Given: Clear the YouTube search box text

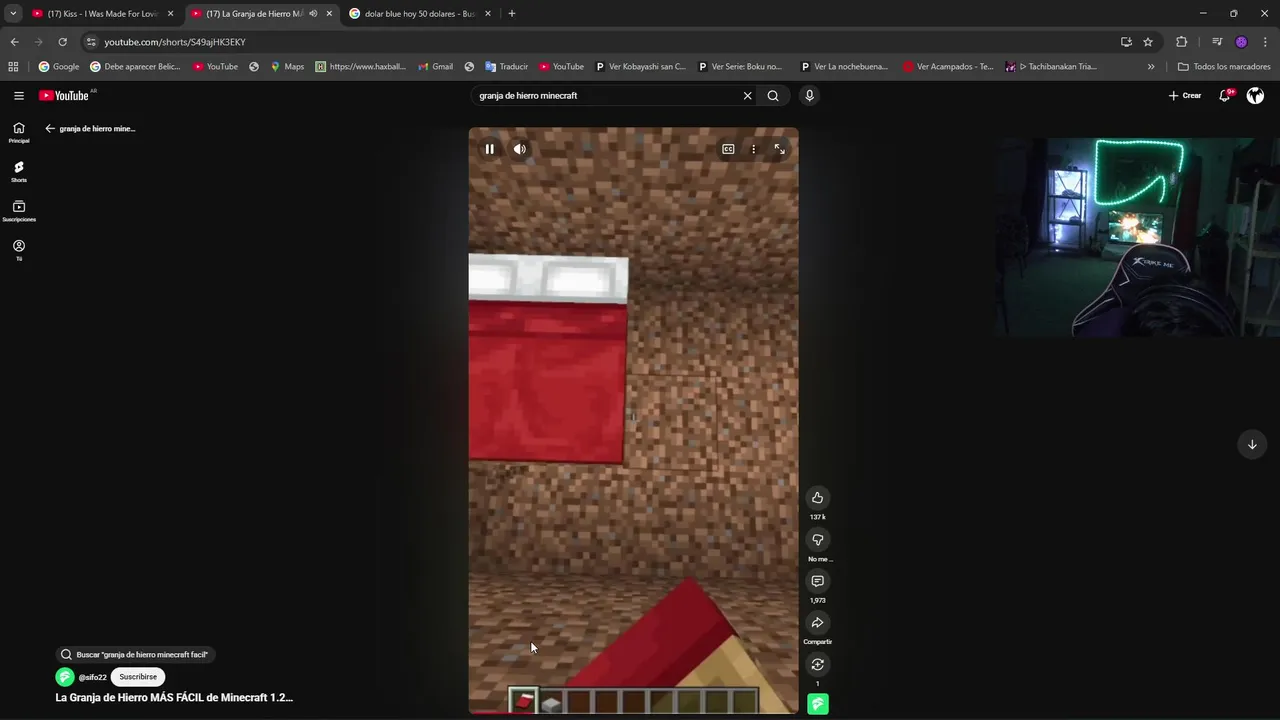Looking at the screenshot, I should click(747, 96).
